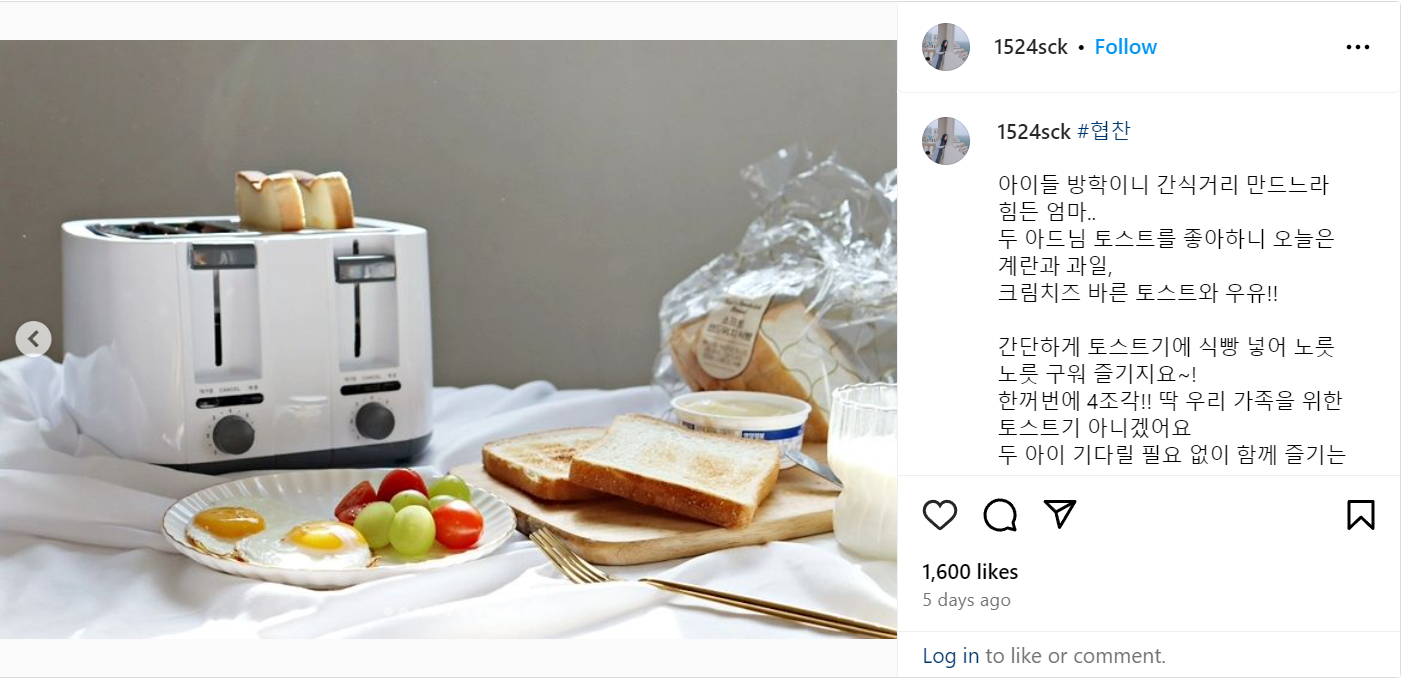Click 1524sck avatar beside caption
The height and width of the screenshot is (681, 1406).
945,141
